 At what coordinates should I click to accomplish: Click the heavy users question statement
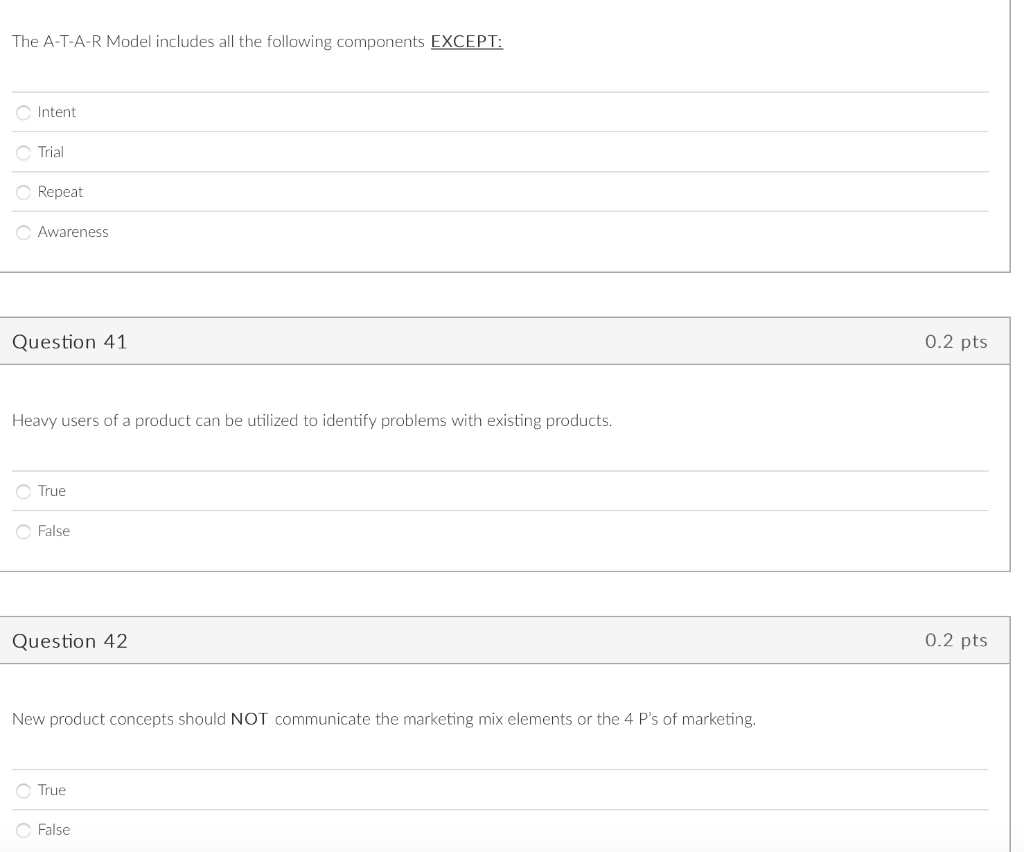coord(310,420)
